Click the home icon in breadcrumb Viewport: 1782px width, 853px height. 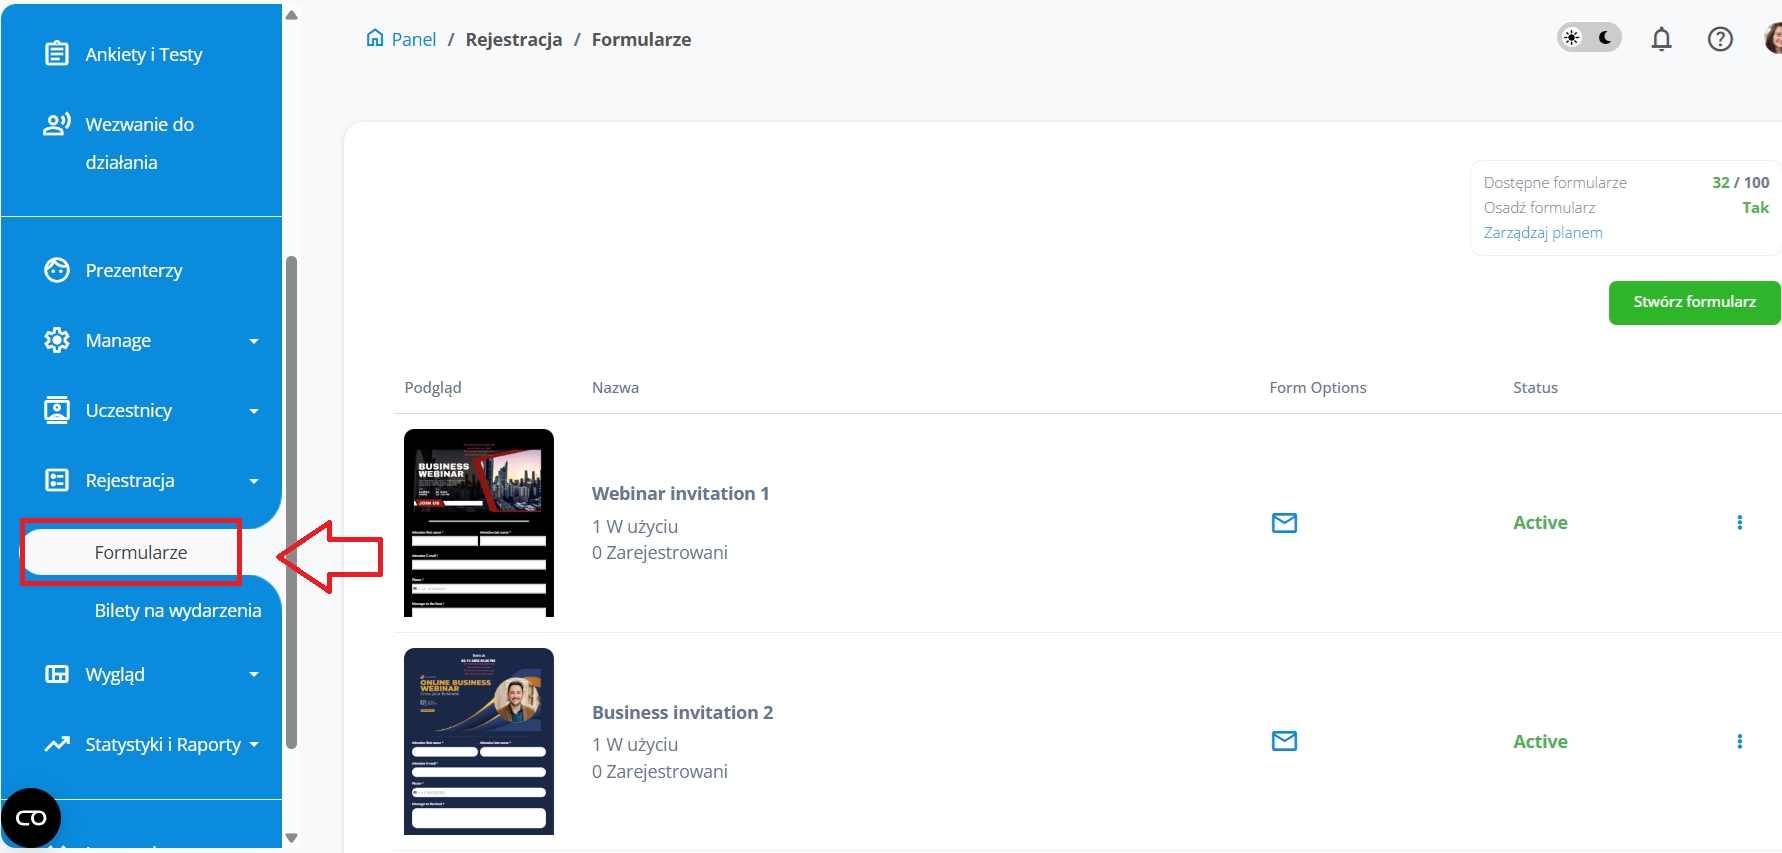[x=375, y=39]
